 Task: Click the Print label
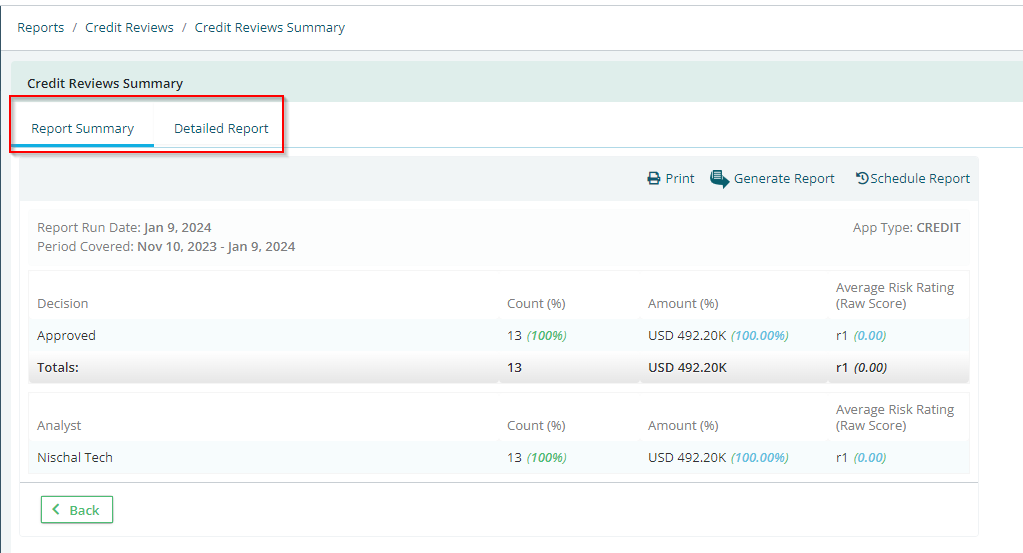[x=680, y=179]
